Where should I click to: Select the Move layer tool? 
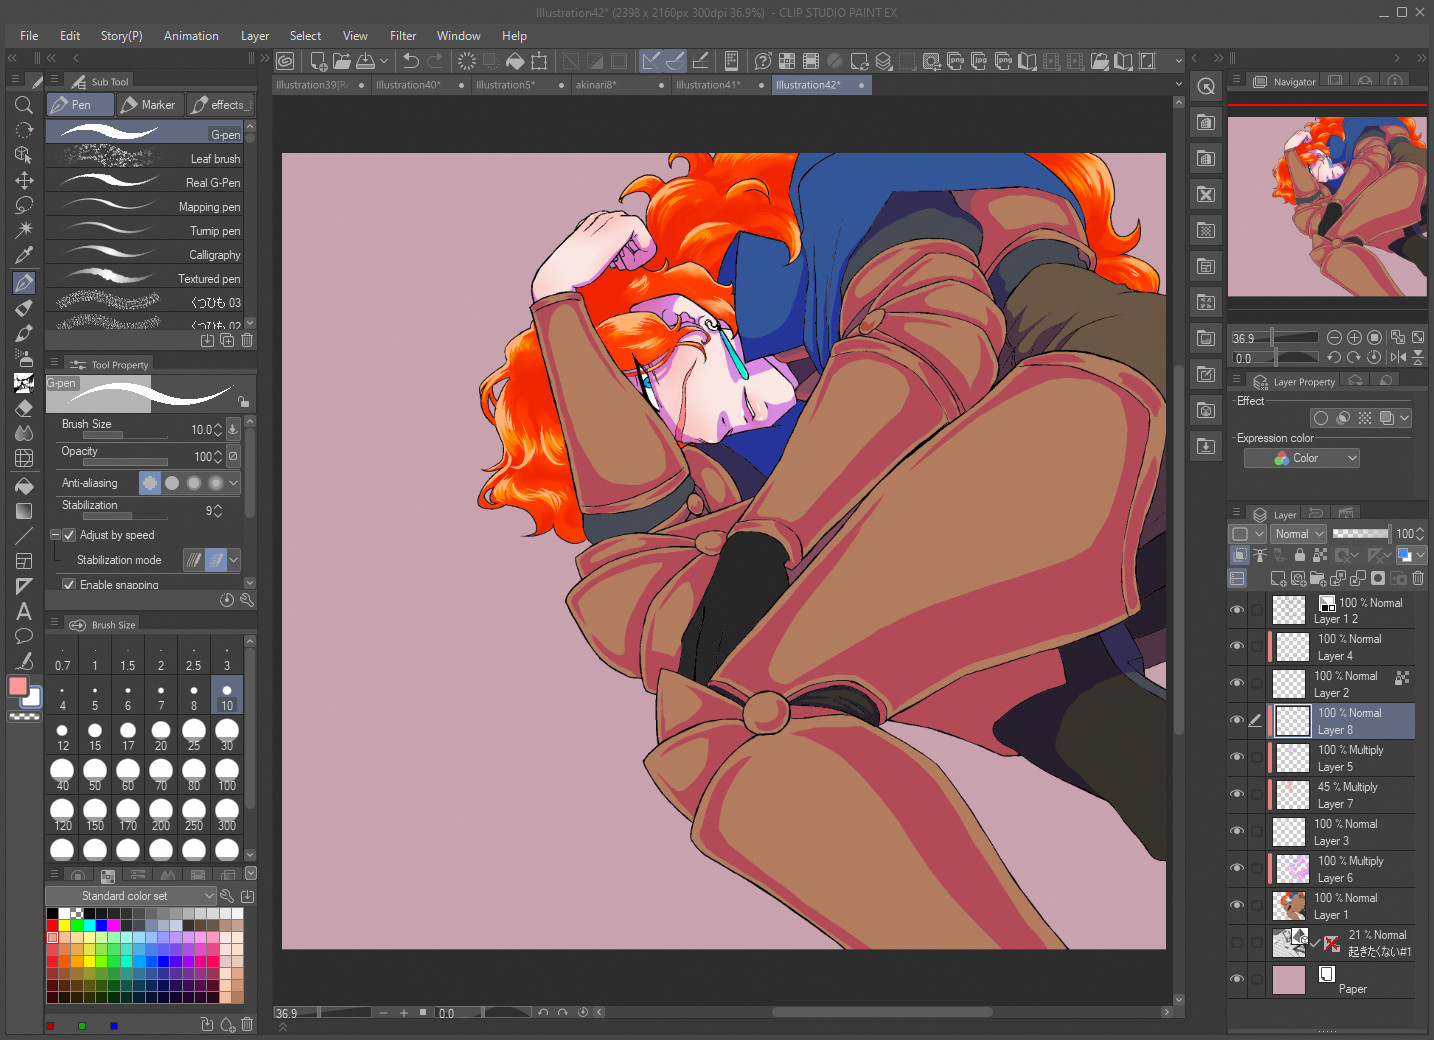tap(24, 180)
